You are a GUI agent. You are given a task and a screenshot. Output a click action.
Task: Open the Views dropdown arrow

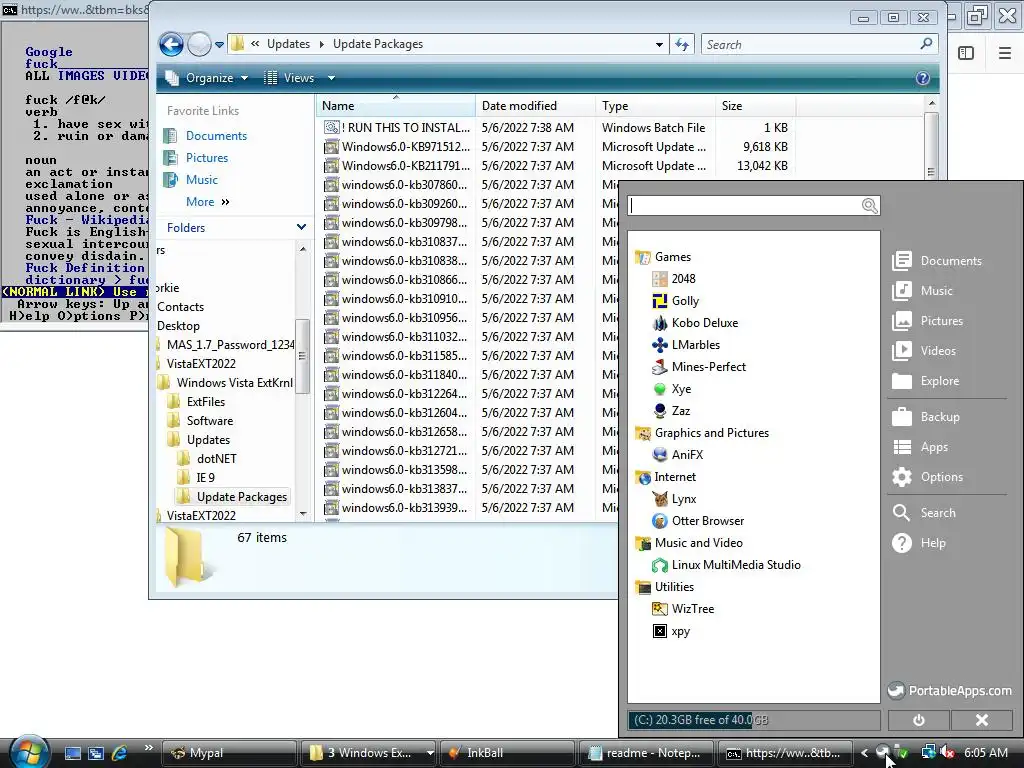(331, 78)
